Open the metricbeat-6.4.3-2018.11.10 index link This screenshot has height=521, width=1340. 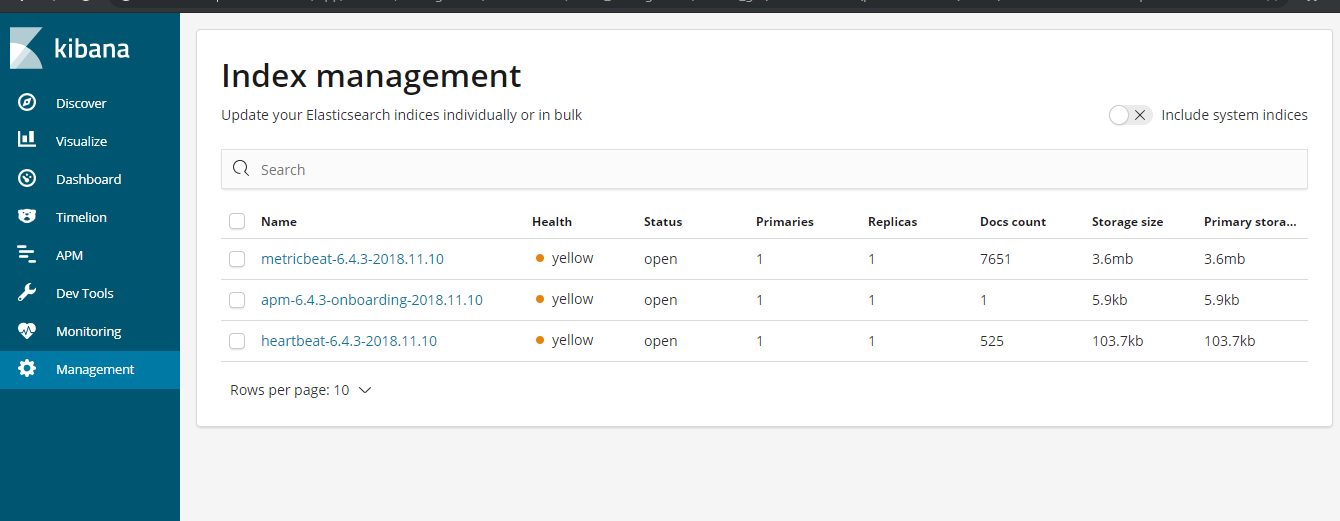(x=352, y=259)
